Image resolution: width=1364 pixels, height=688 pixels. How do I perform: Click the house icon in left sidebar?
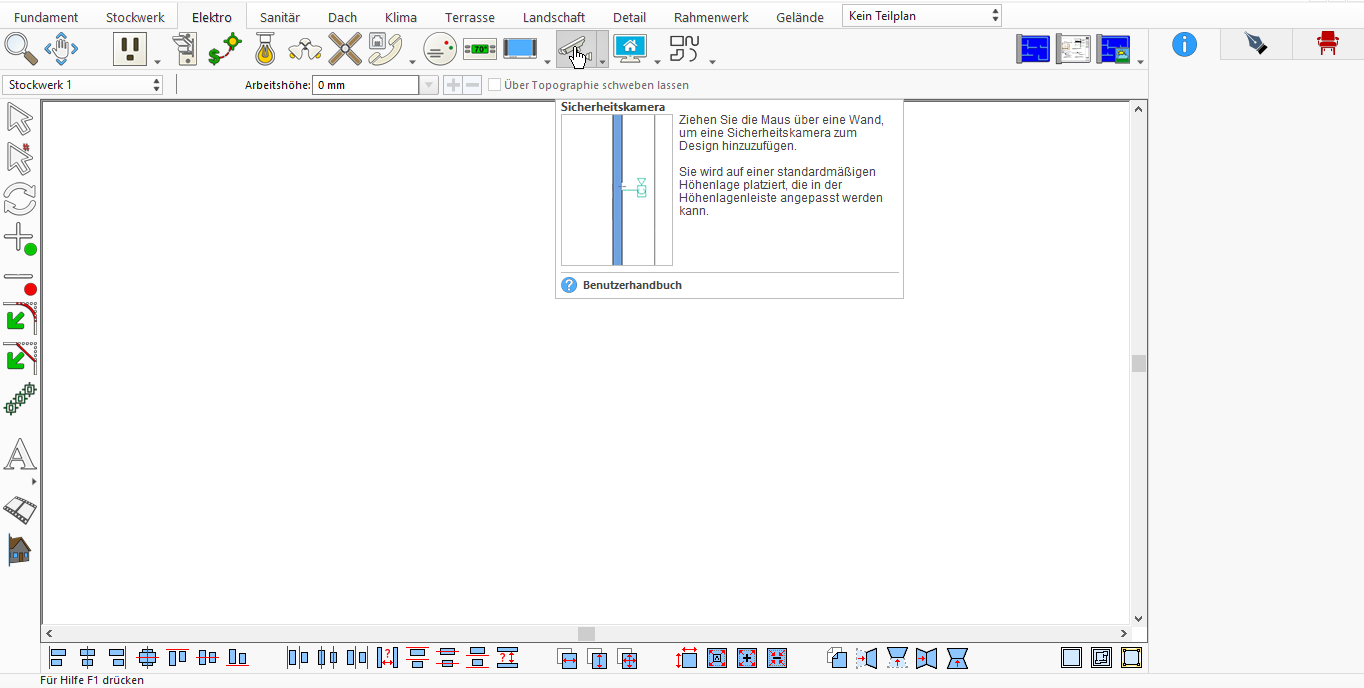pos(20,549)
